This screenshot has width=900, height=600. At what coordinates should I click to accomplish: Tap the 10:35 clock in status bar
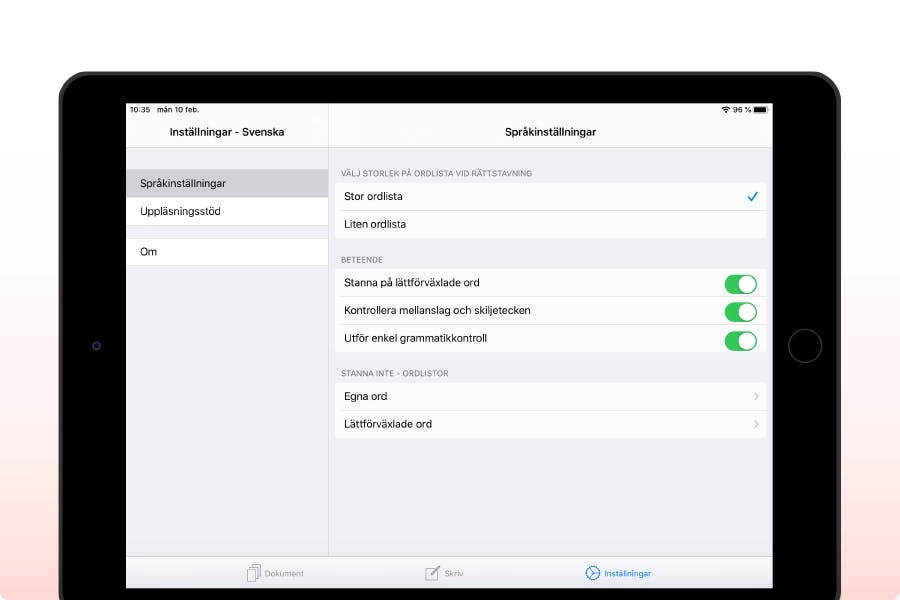[139, 110]
